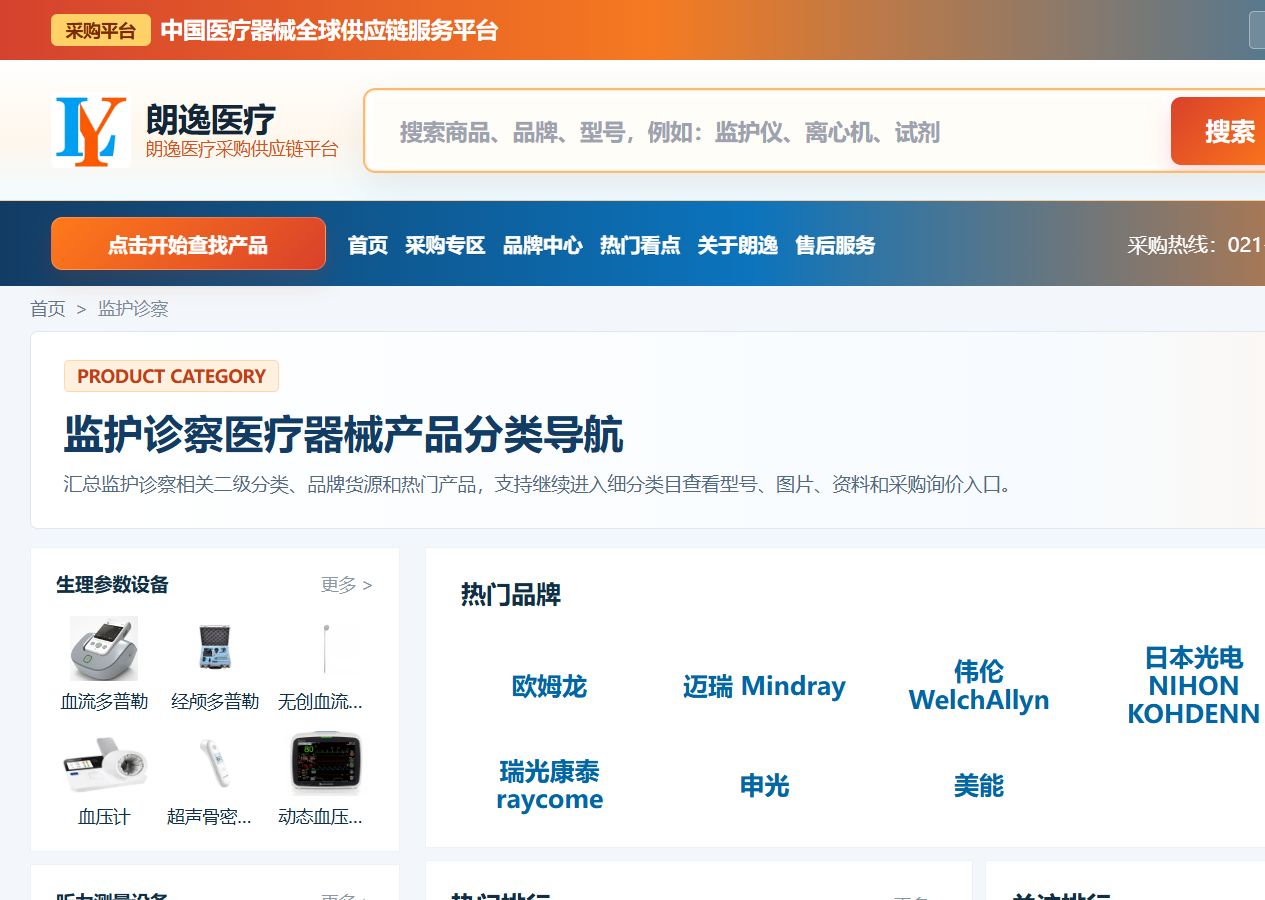
Task: Open the 欧姆龙 brand link
Action: point(549,686)
